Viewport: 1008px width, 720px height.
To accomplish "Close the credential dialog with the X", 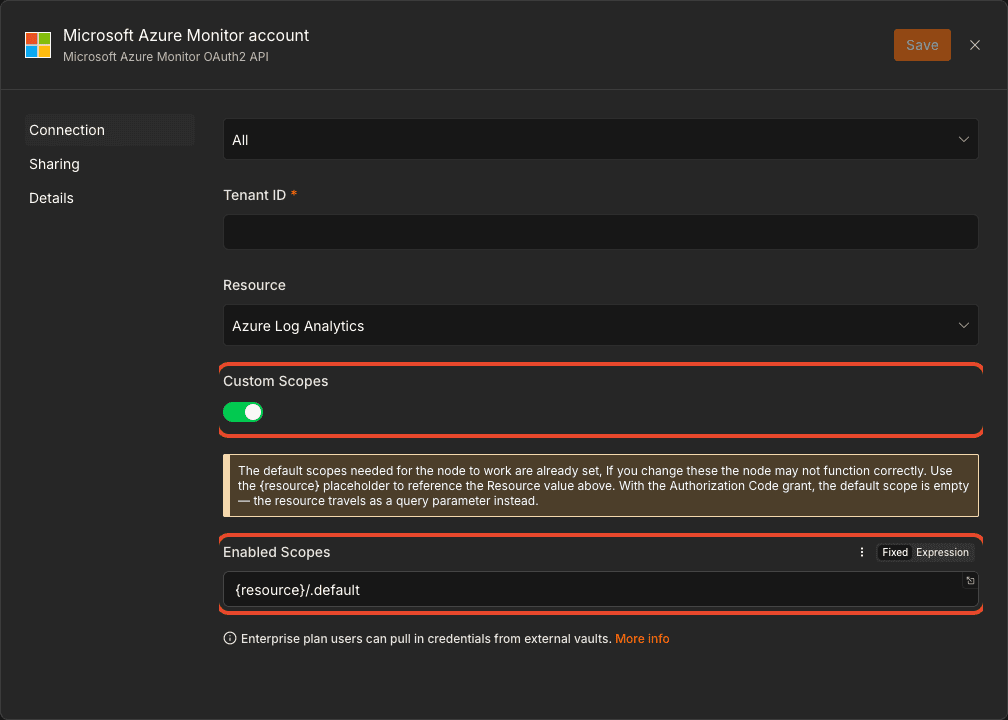I will coord(975,45).
